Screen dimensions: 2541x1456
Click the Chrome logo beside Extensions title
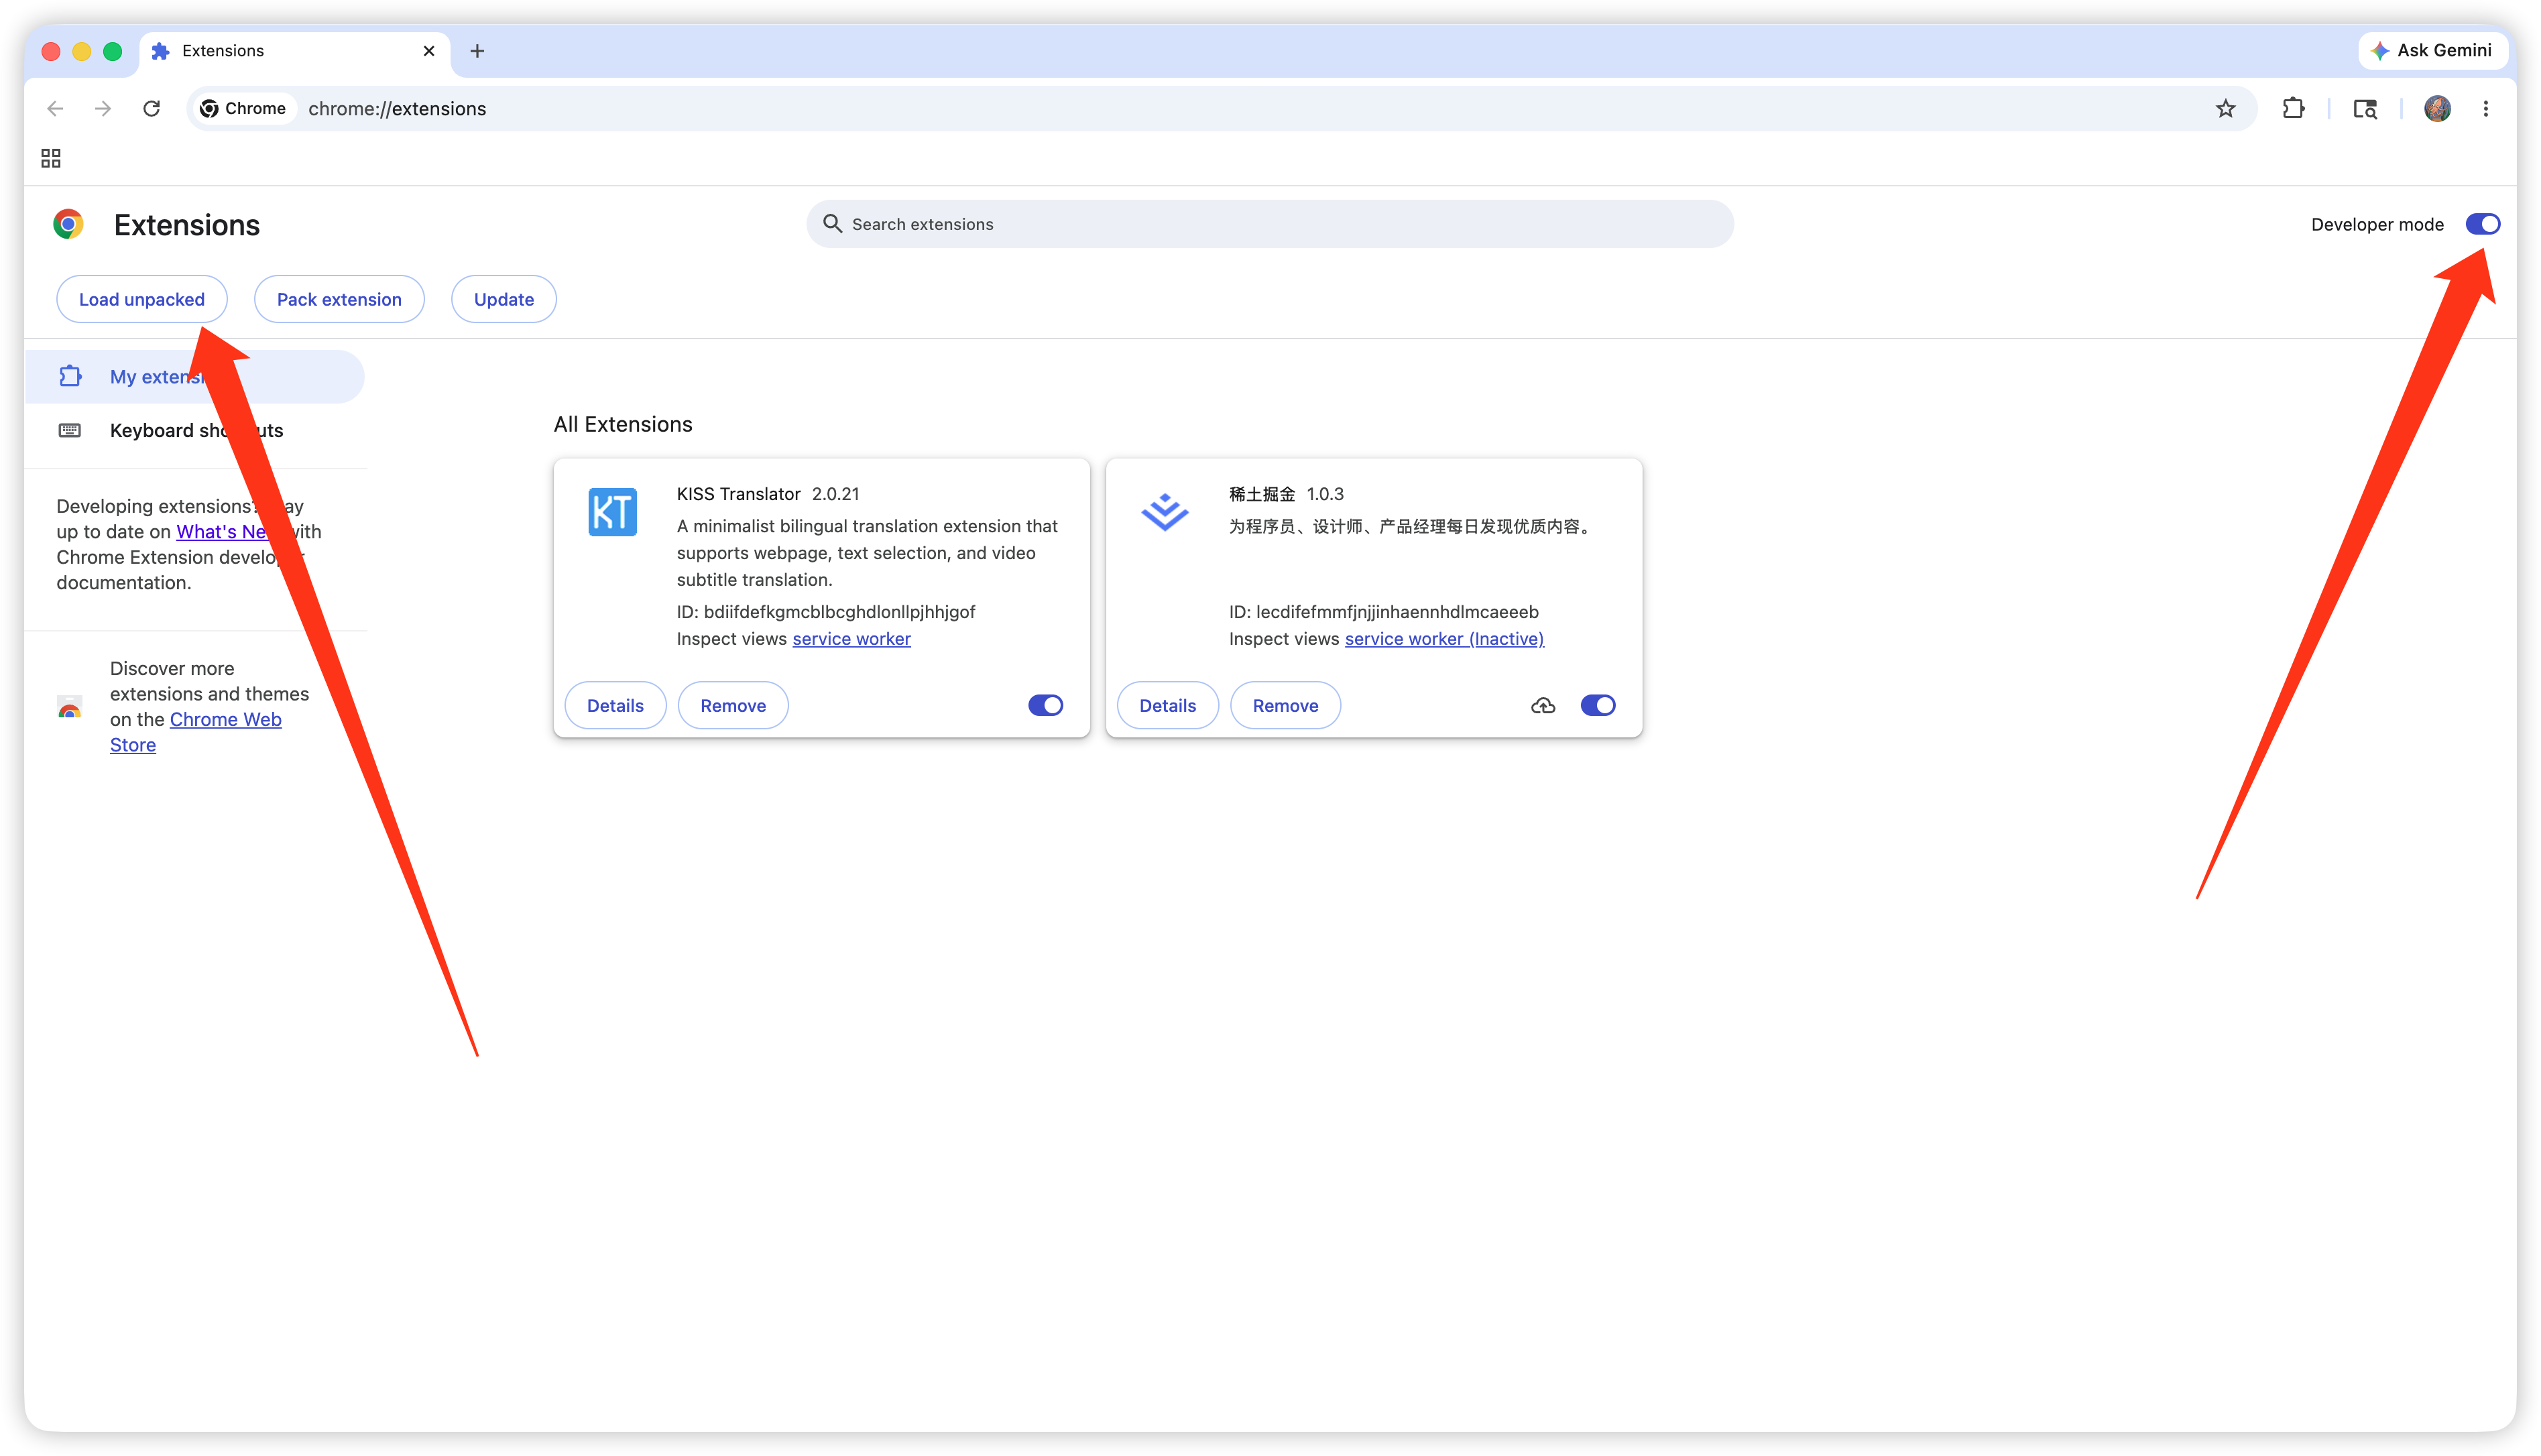68,224
